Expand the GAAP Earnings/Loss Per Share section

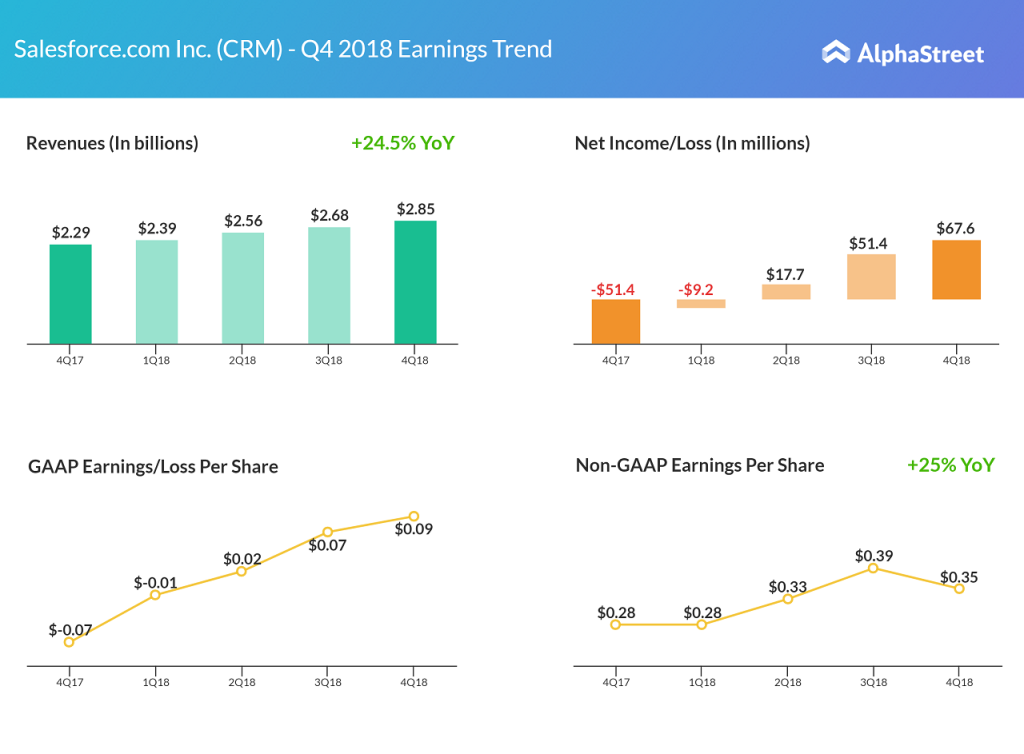[152, 466]
